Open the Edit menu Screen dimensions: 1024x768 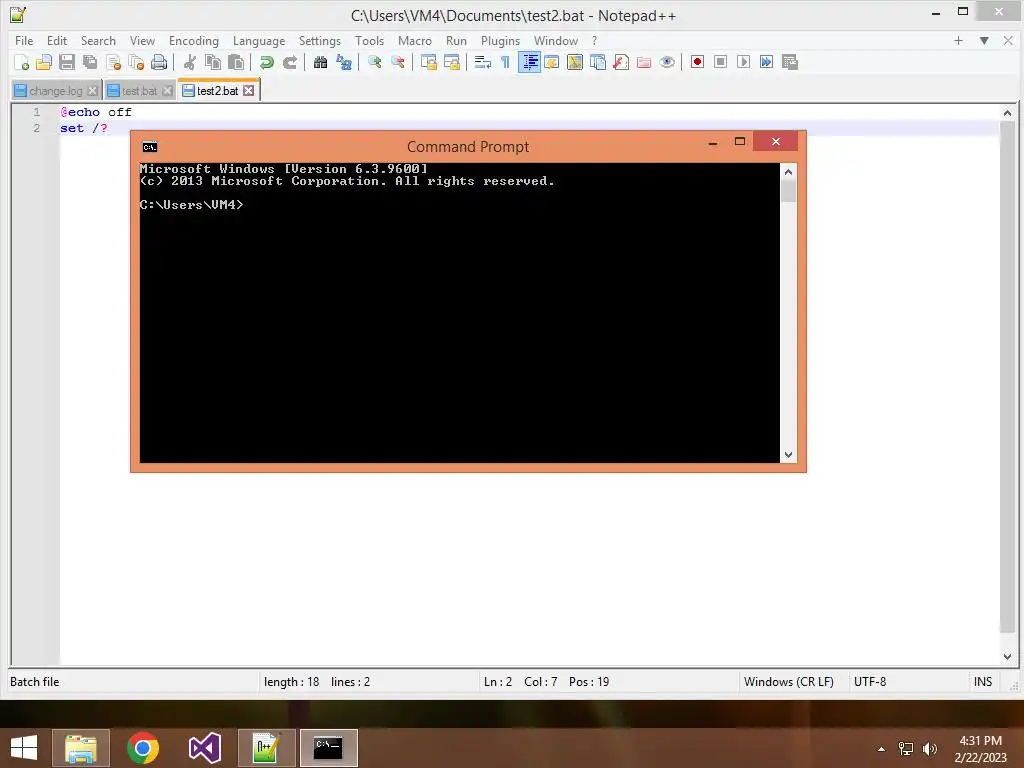(x=57, y=40)
